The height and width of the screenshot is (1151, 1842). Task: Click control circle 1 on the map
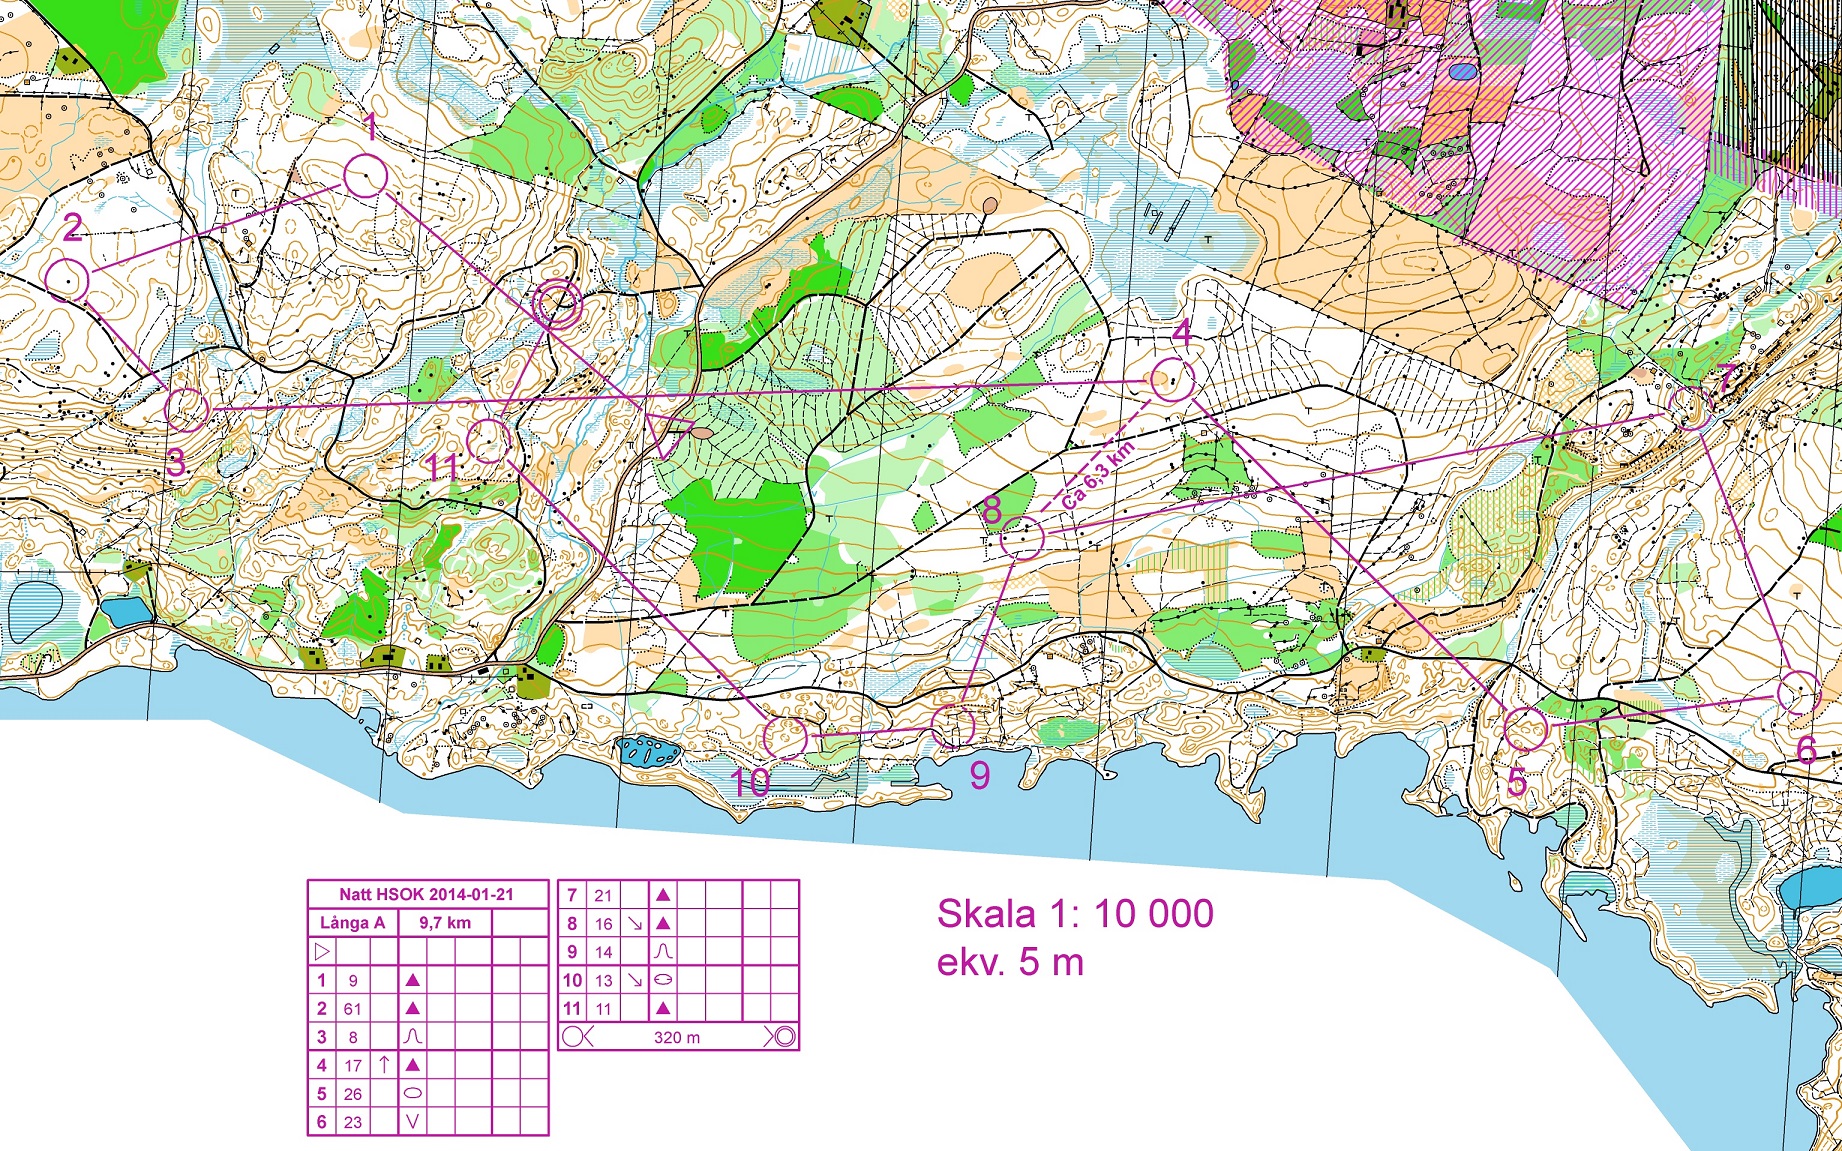click(x=365, y=177)
